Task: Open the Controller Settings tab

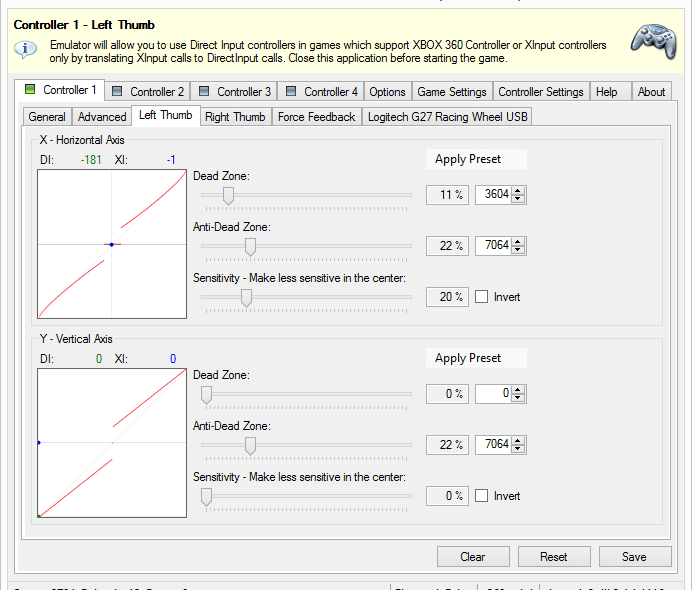Action: point(541,92)
